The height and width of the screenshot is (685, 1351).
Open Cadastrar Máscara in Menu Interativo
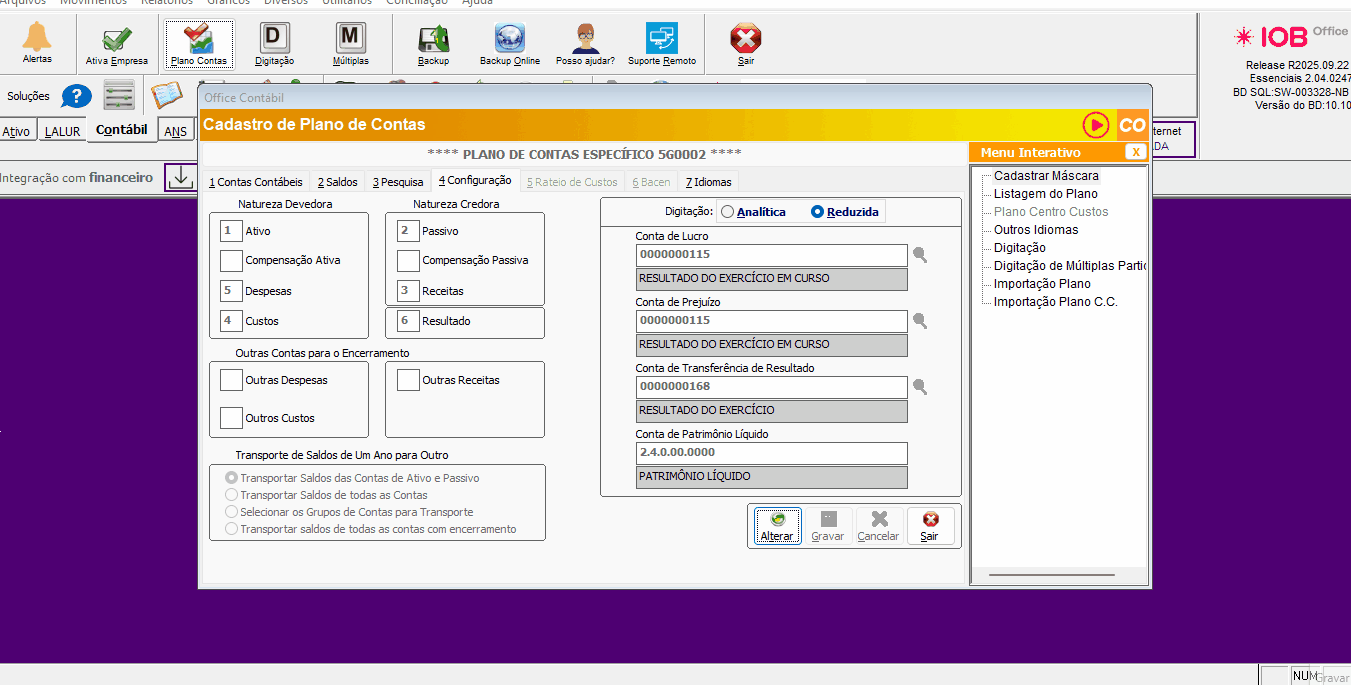[1045, 176]
